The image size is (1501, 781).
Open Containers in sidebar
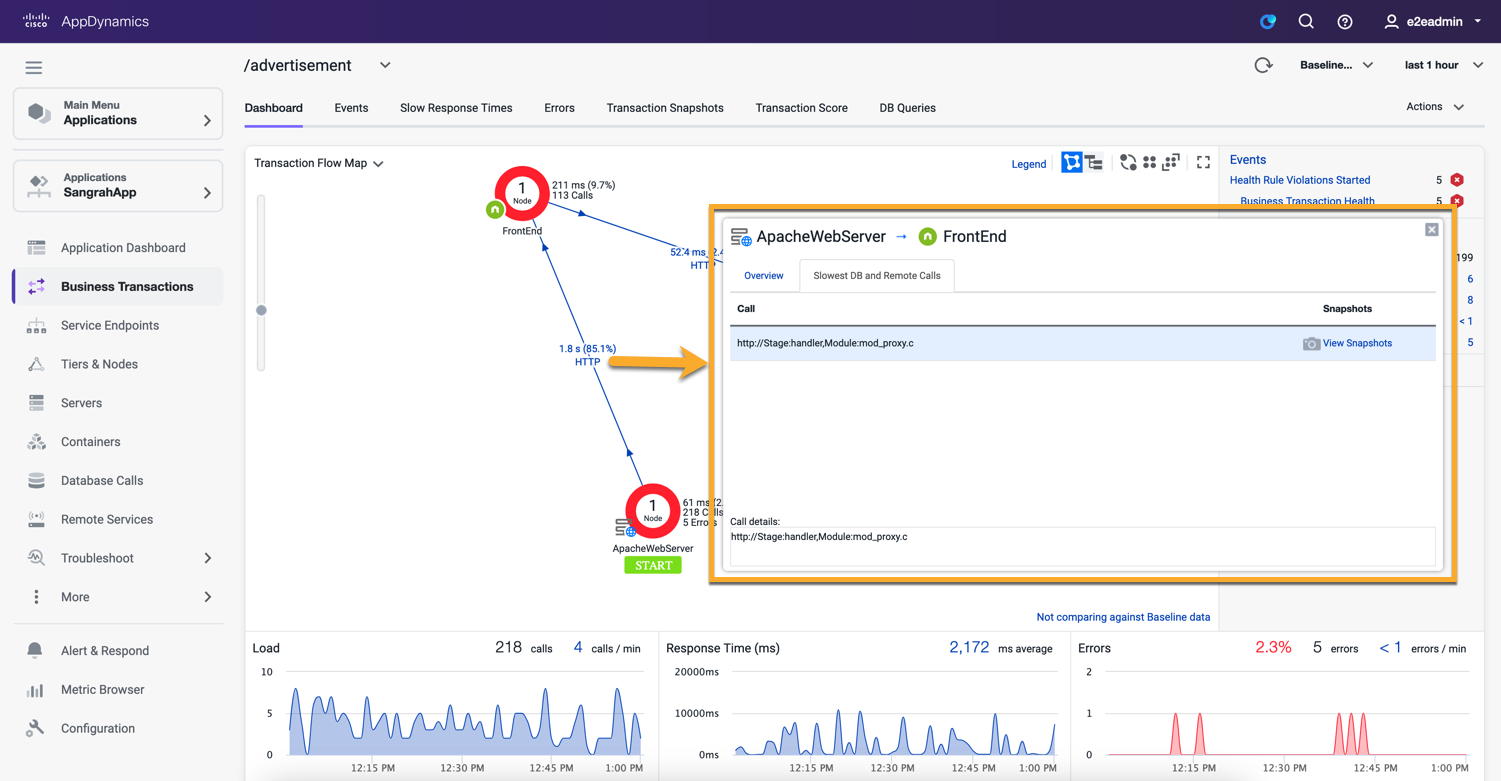[x=119, y=442]
